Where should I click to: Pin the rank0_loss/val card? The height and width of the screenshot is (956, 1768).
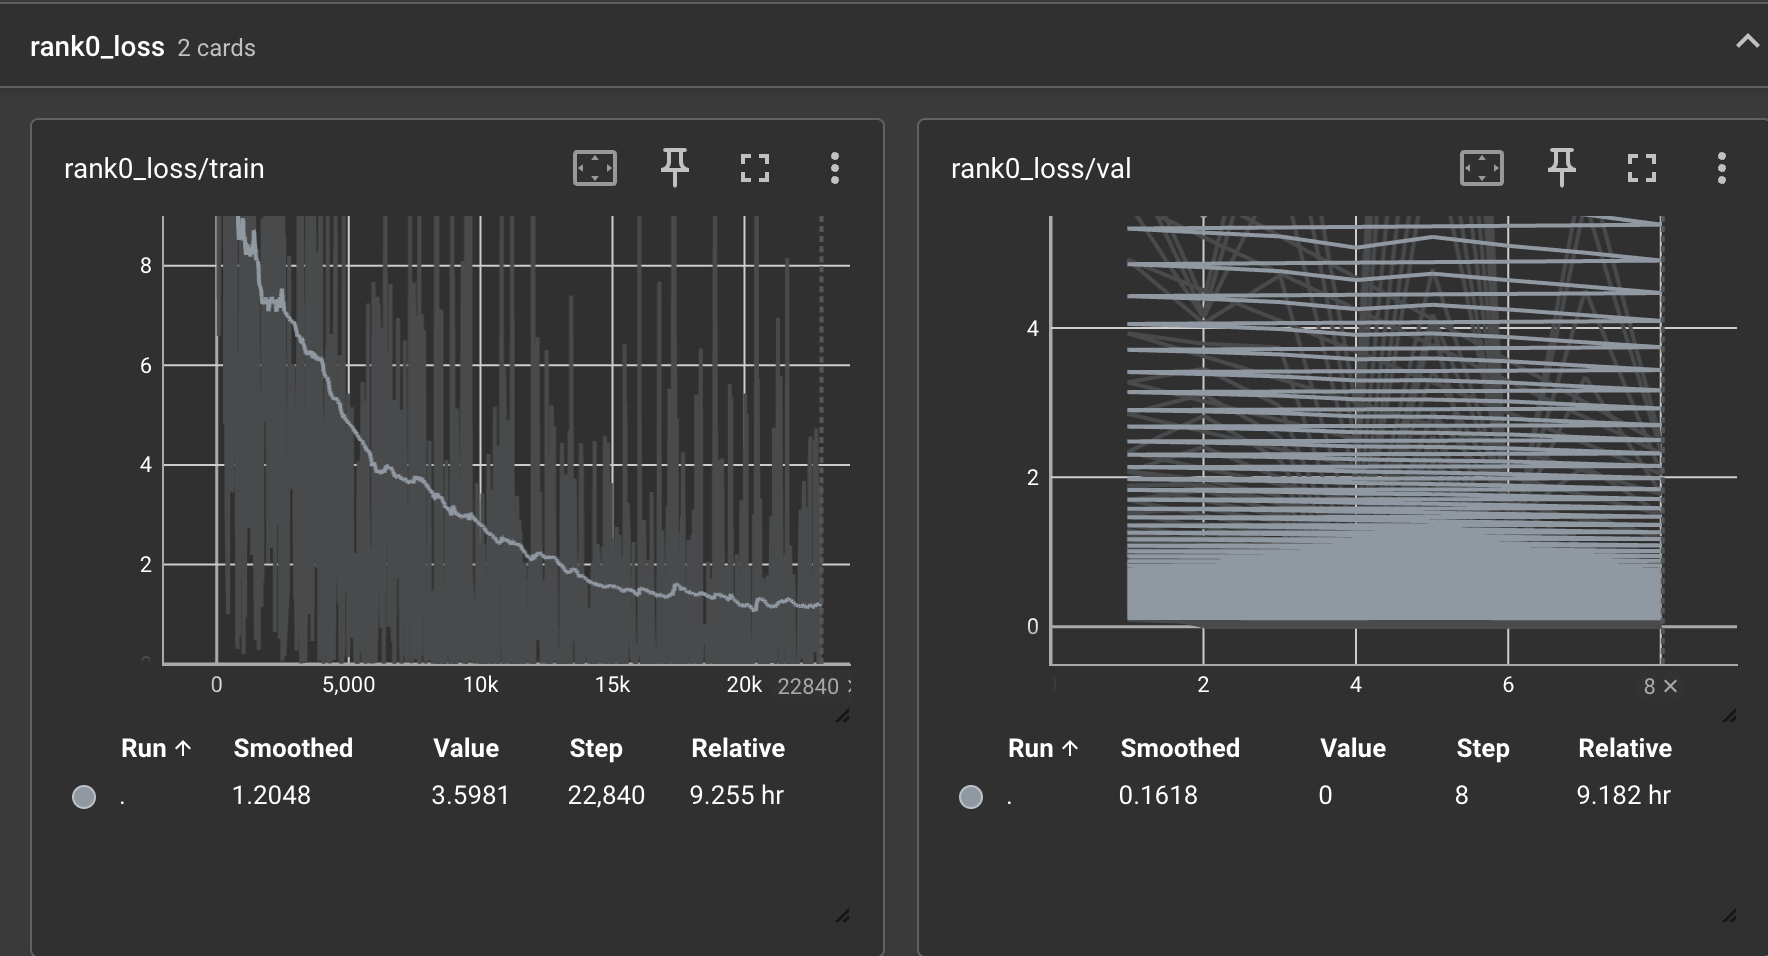1562,168
